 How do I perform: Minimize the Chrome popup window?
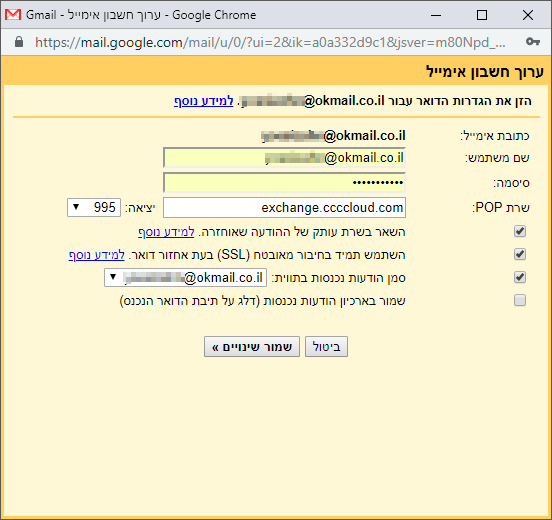click(x=436, y=15)
